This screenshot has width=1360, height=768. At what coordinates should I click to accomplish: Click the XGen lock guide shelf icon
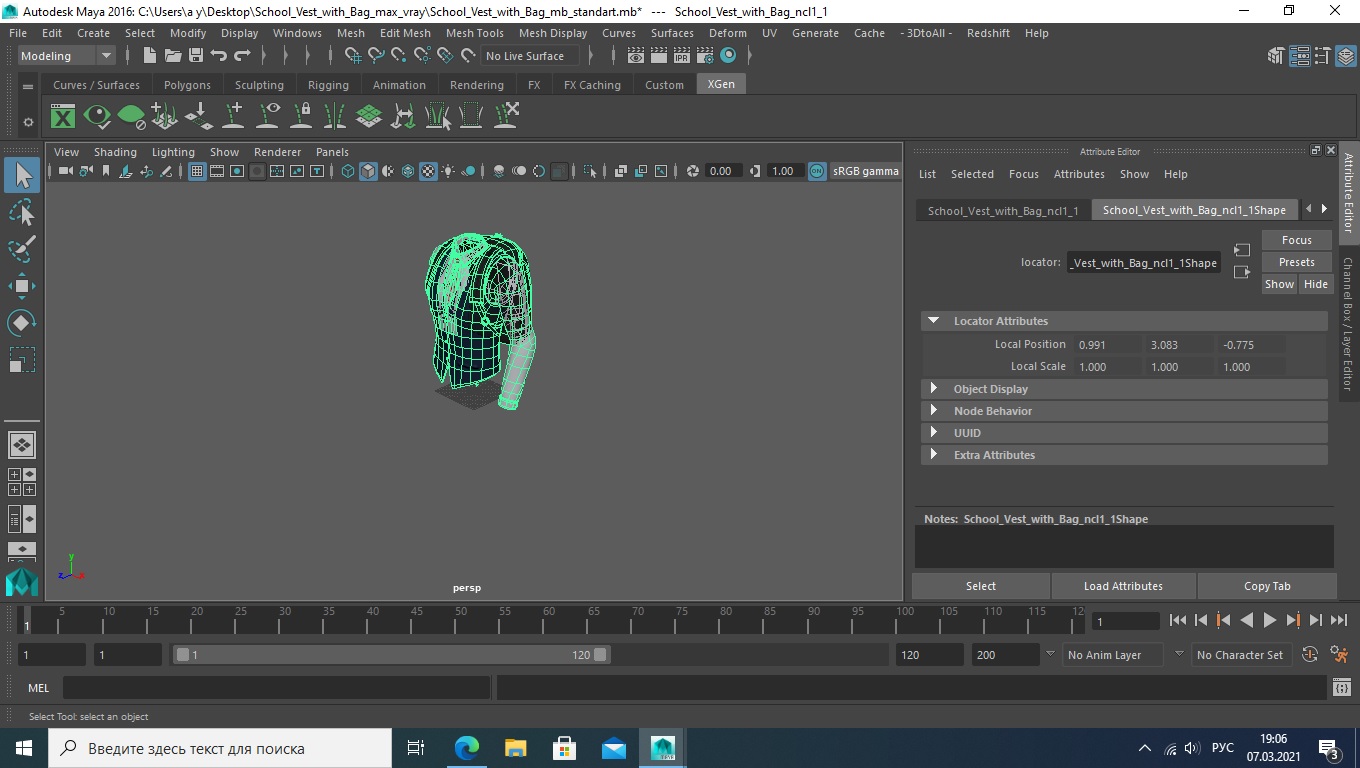click(x=301, y=116)
